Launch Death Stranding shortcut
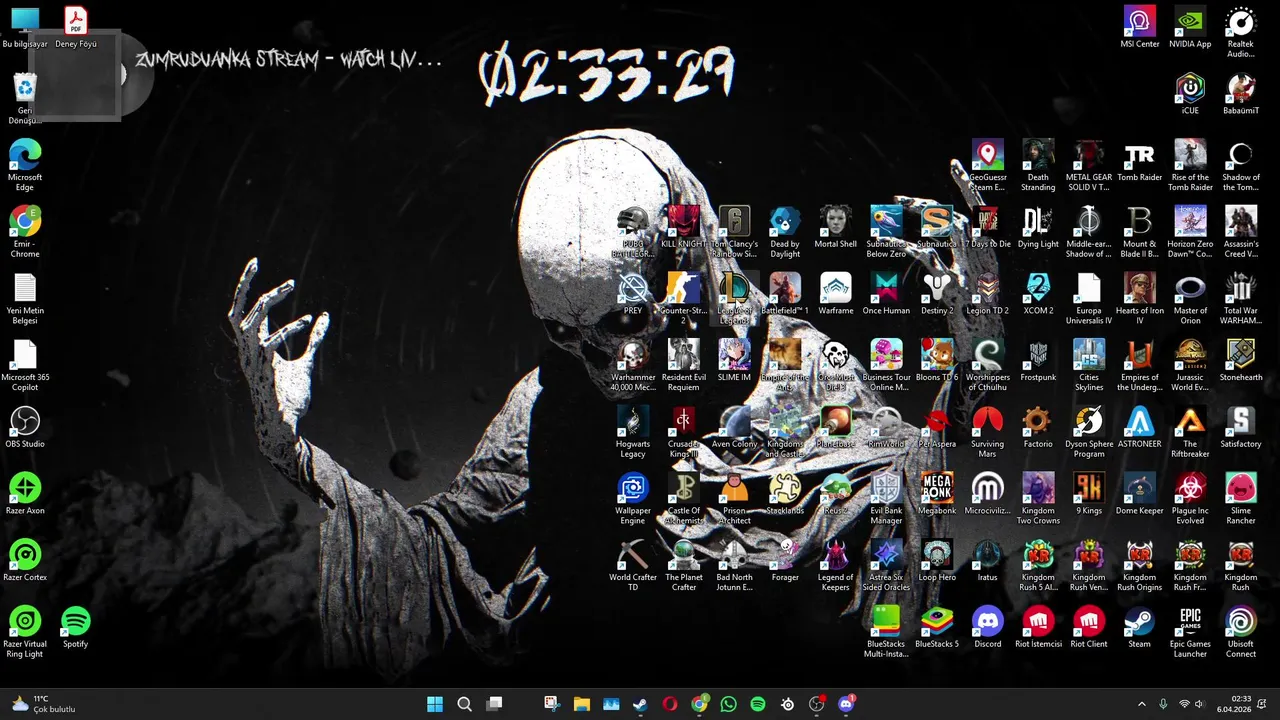The height and width of the screenshot is (720, 1280). tap(1038, 165)
